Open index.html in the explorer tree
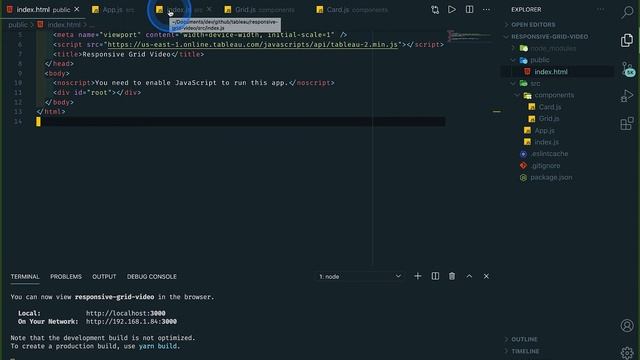 click(x=551, y=72)
